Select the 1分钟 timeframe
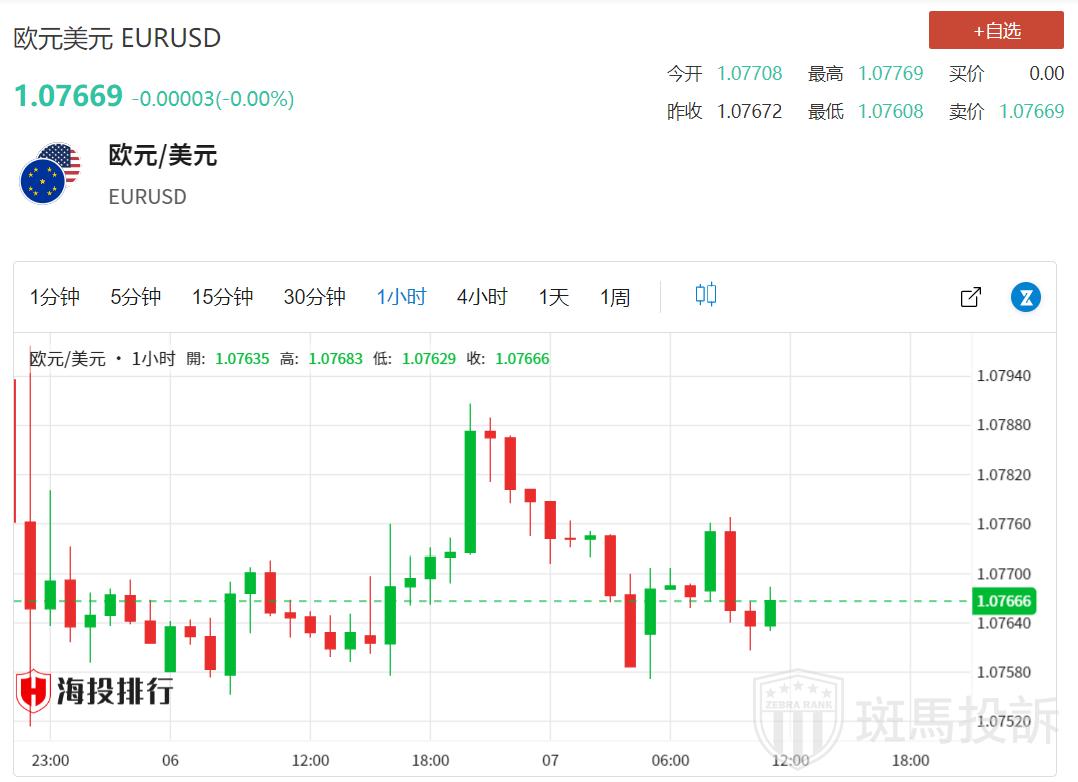Image resolution: width=1078 pixels, height=782 pixels. click(x=55, y=297)
